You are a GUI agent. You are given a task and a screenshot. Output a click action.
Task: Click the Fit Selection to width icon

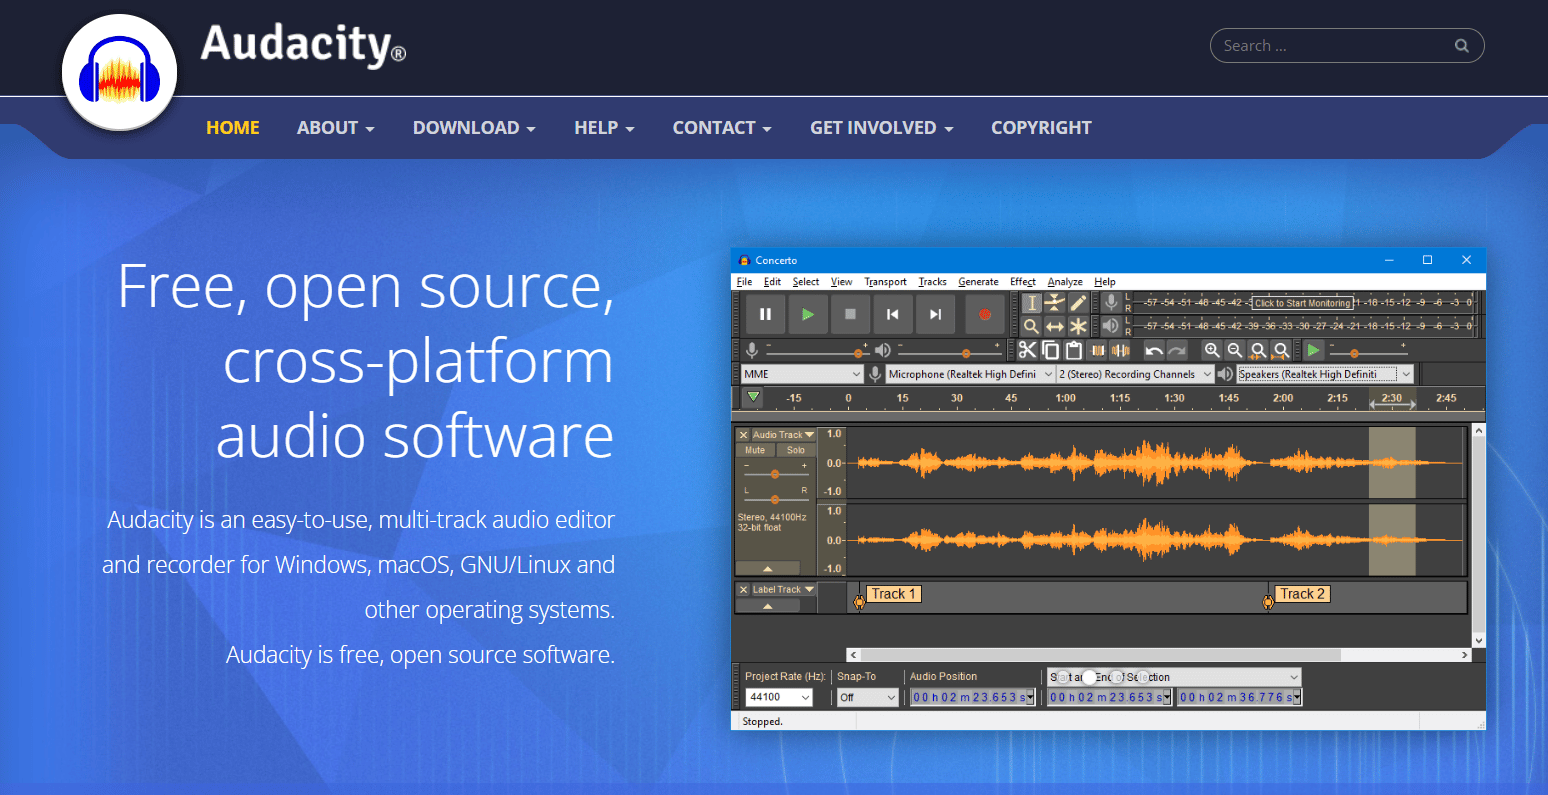[1258, 350]
